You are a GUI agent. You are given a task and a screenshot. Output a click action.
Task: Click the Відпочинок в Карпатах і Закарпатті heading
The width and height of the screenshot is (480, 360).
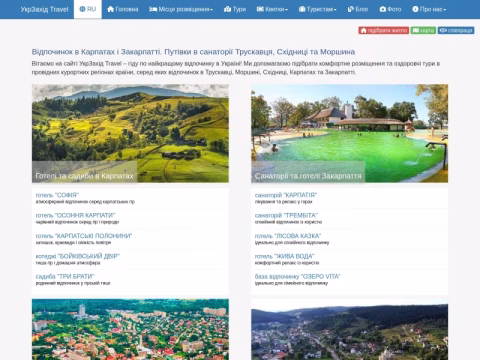pyautogui.click(x=193, y=52)
